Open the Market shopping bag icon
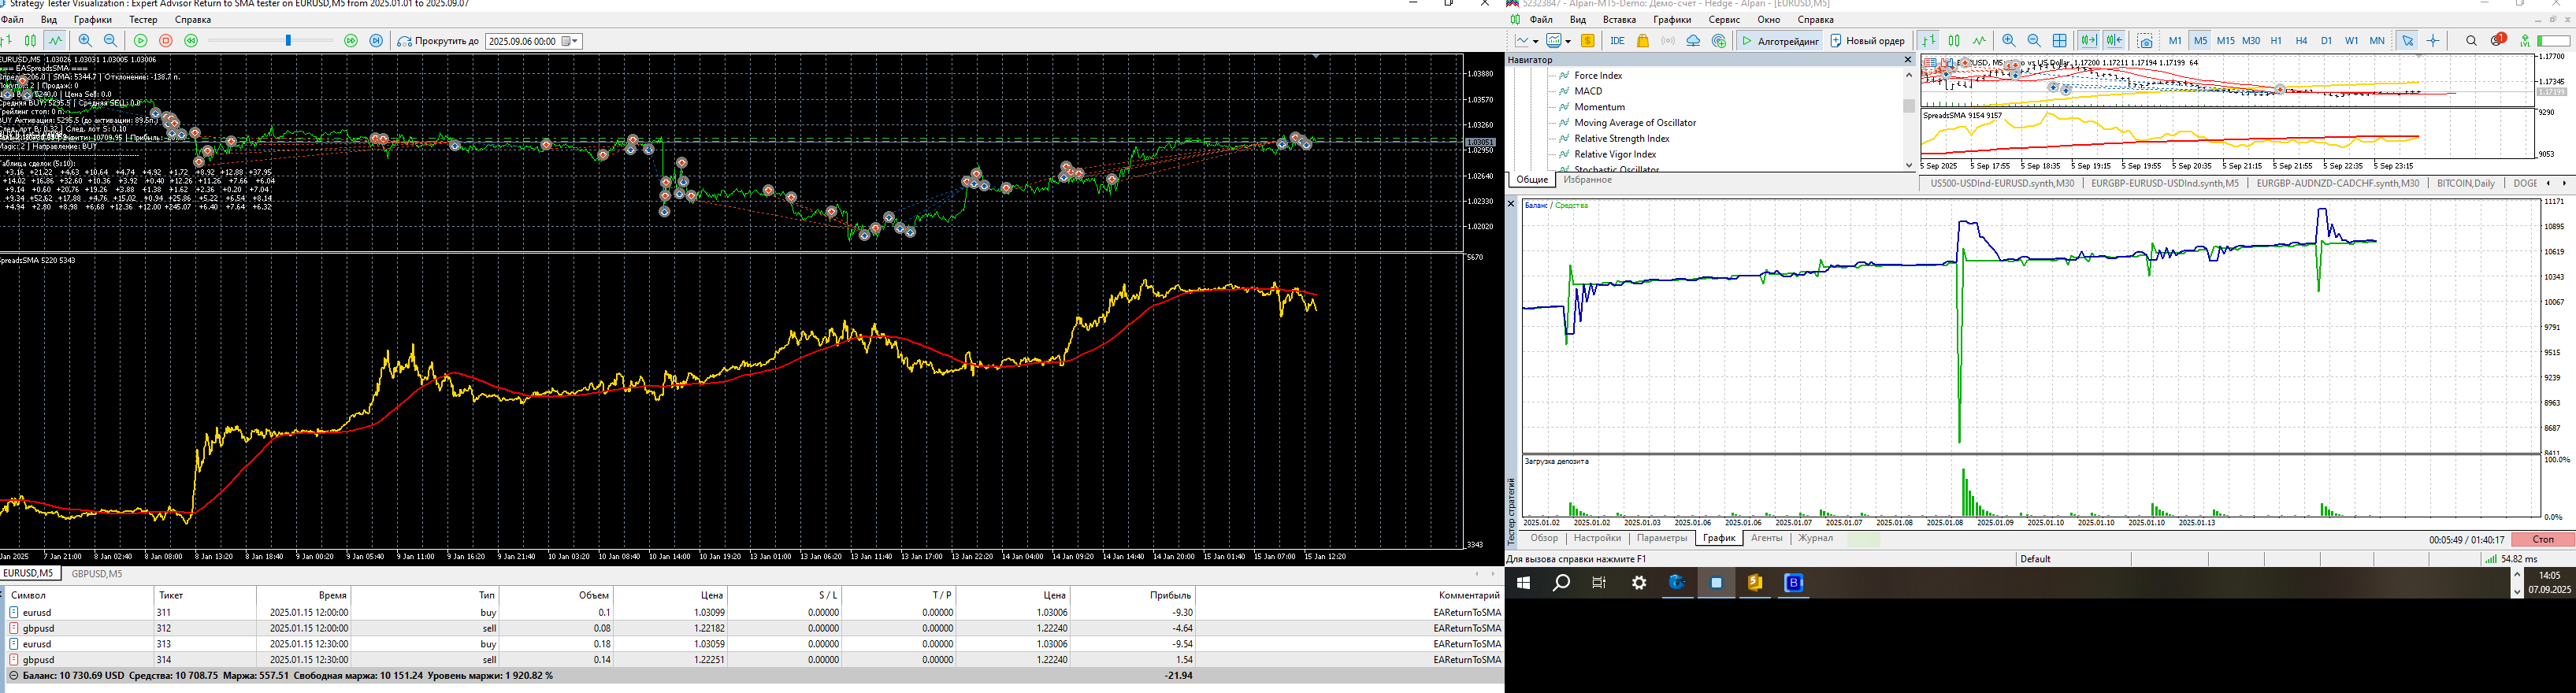This screenshot has height=693, width=2576. 1643,41
